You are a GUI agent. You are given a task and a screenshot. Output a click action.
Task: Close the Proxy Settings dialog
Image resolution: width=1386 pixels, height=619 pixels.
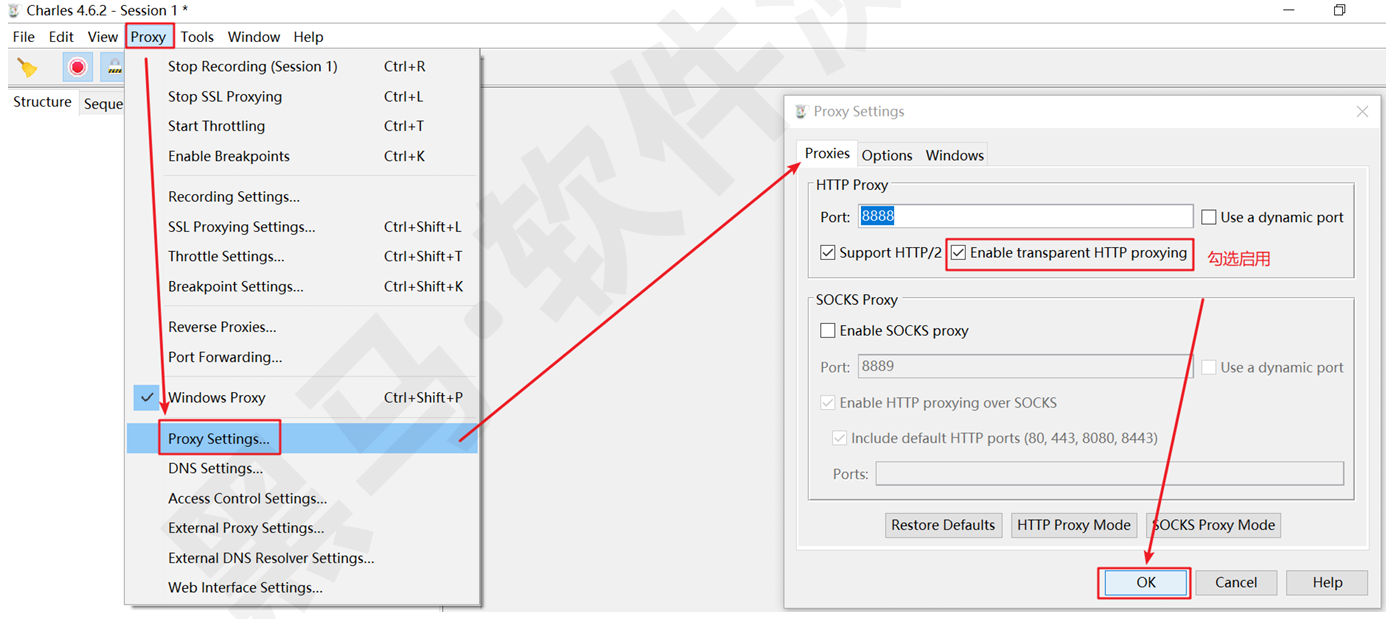click(x=1361, y=112)
